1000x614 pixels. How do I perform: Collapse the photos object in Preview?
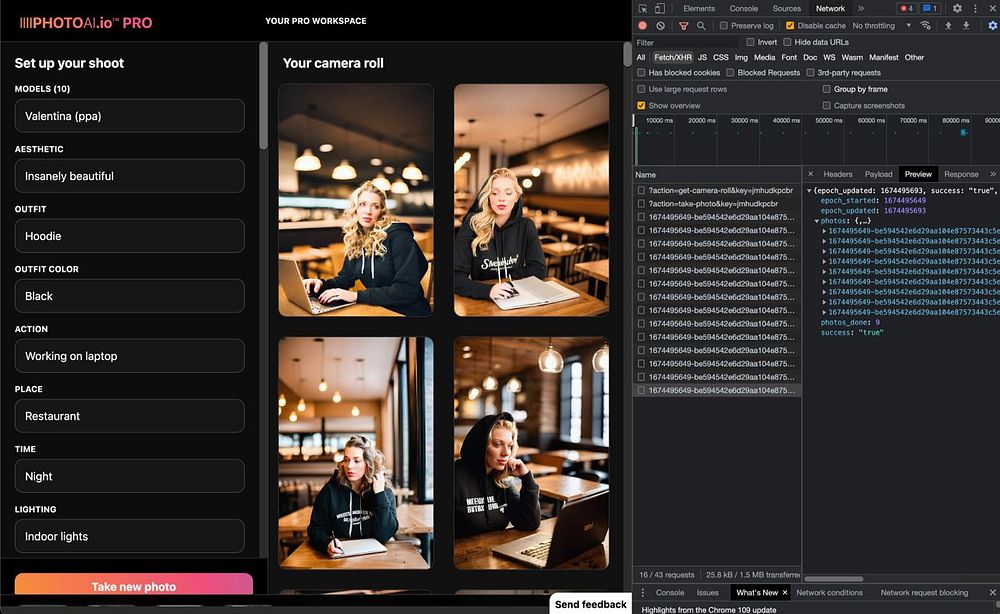[x=816, y=221]
